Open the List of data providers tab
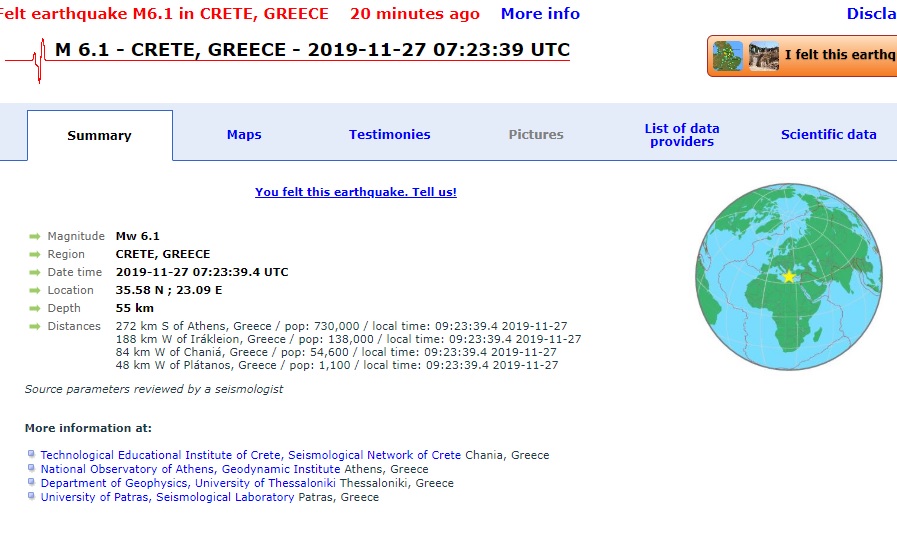Image resolution: width=897 pixels, height=541 pixels. (682, 135)
